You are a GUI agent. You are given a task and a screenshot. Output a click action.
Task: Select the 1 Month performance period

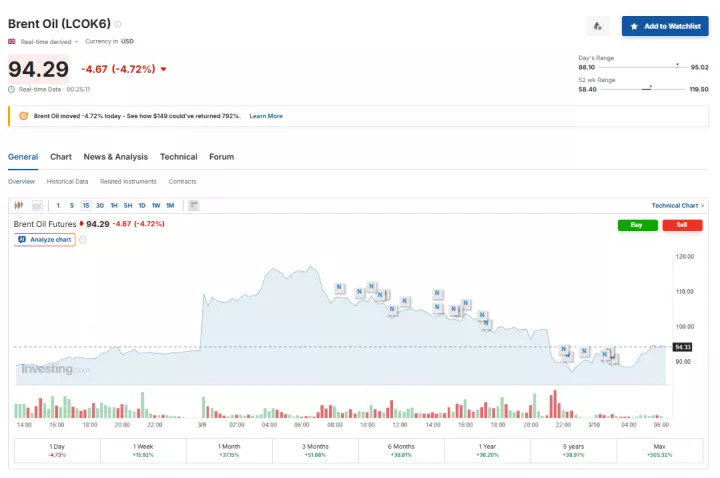(x=230, y=449)
